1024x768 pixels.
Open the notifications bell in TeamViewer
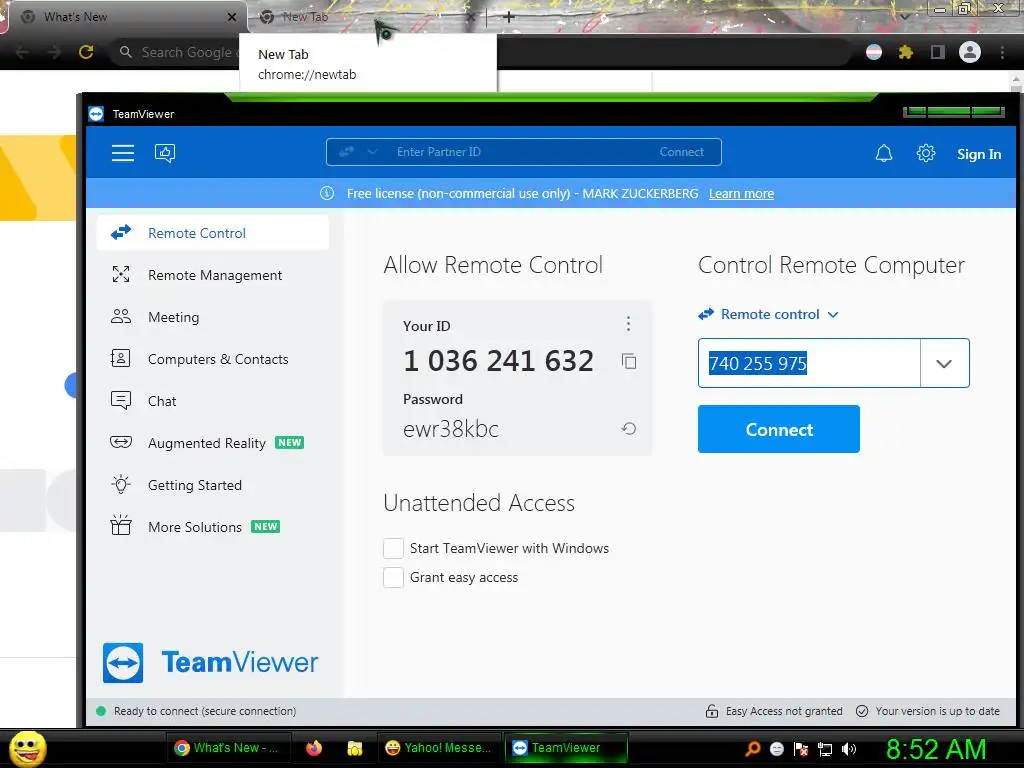[884, 153]
